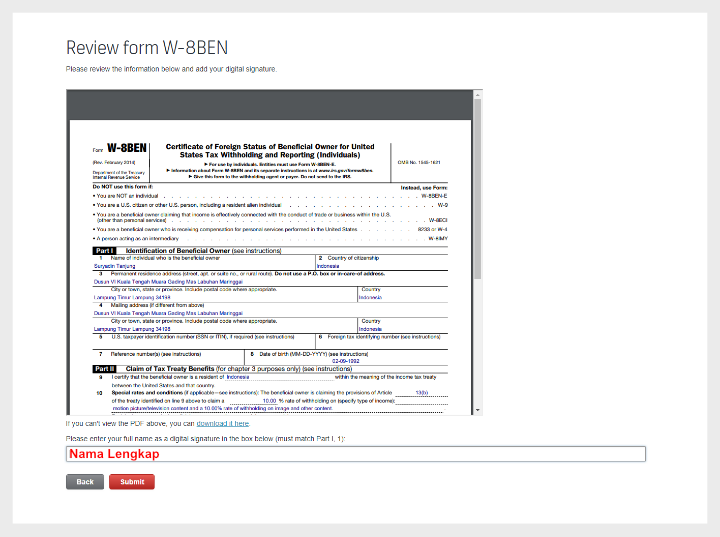Click the Back button

click(84, 481)
